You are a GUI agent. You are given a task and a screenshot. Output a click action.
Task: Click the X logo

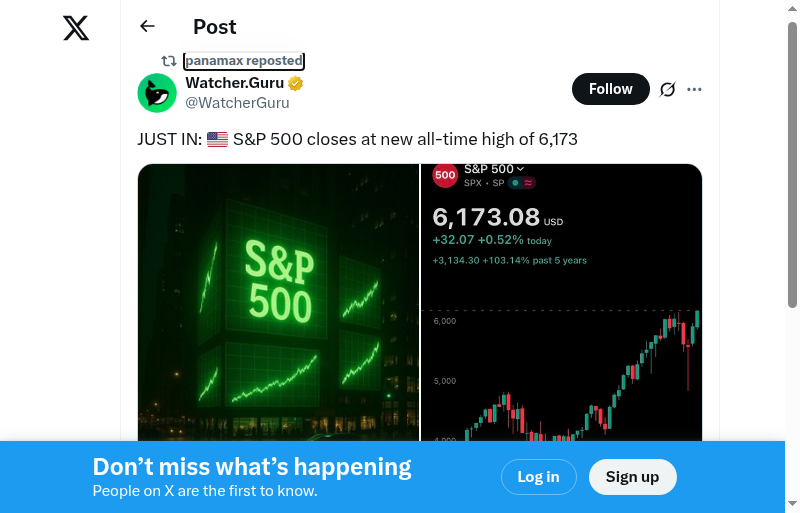click(76, 28)
